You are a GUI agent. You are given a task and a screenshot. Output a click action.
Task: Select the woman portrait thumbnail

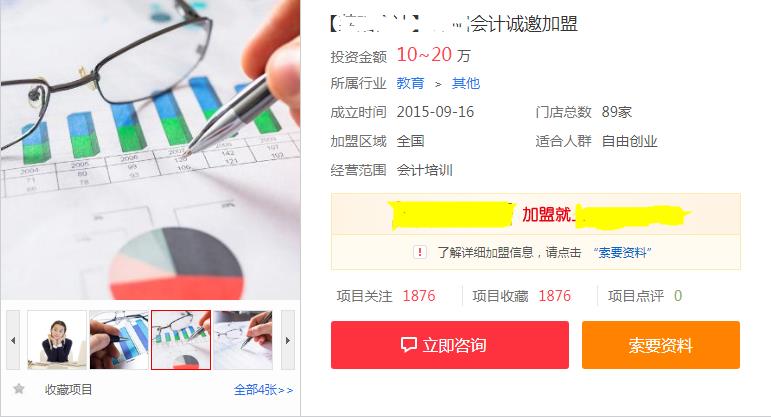[x=57, y=340]
